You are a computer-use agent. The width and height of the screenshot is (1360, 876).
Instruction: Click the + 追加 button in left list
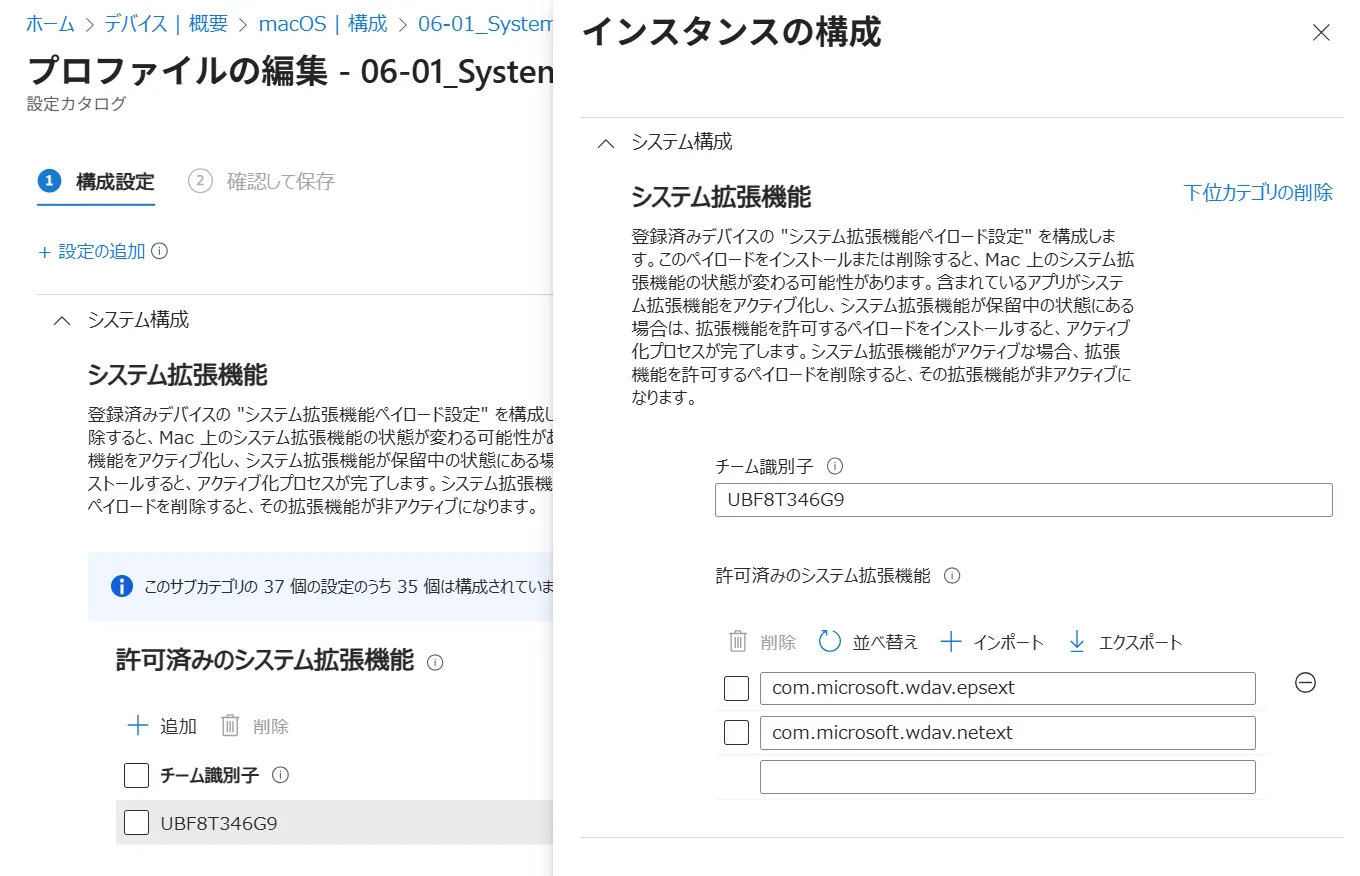[x=162, y=726]
